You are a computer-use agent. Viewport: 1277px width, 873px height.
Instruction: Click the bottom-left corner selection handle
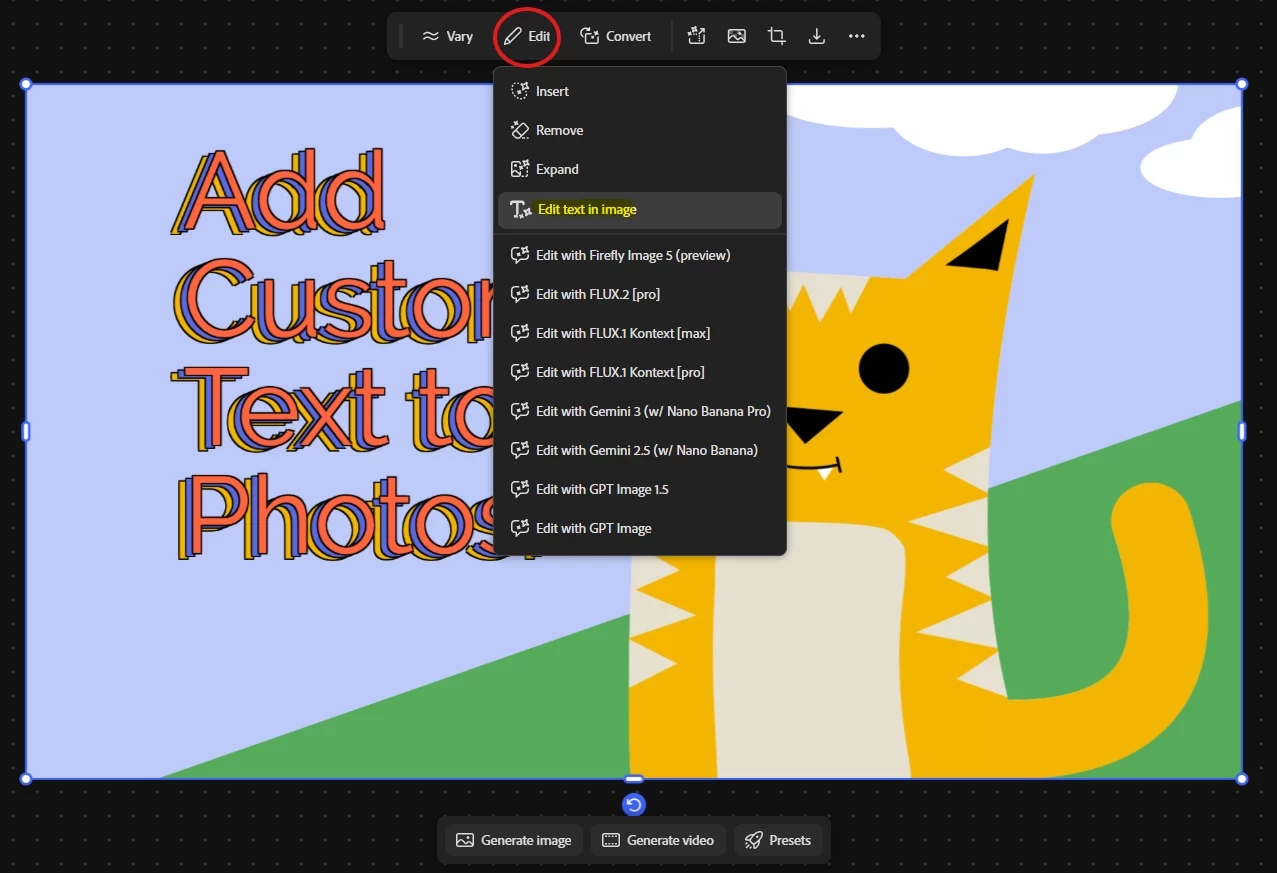click(x=26, y=779)
